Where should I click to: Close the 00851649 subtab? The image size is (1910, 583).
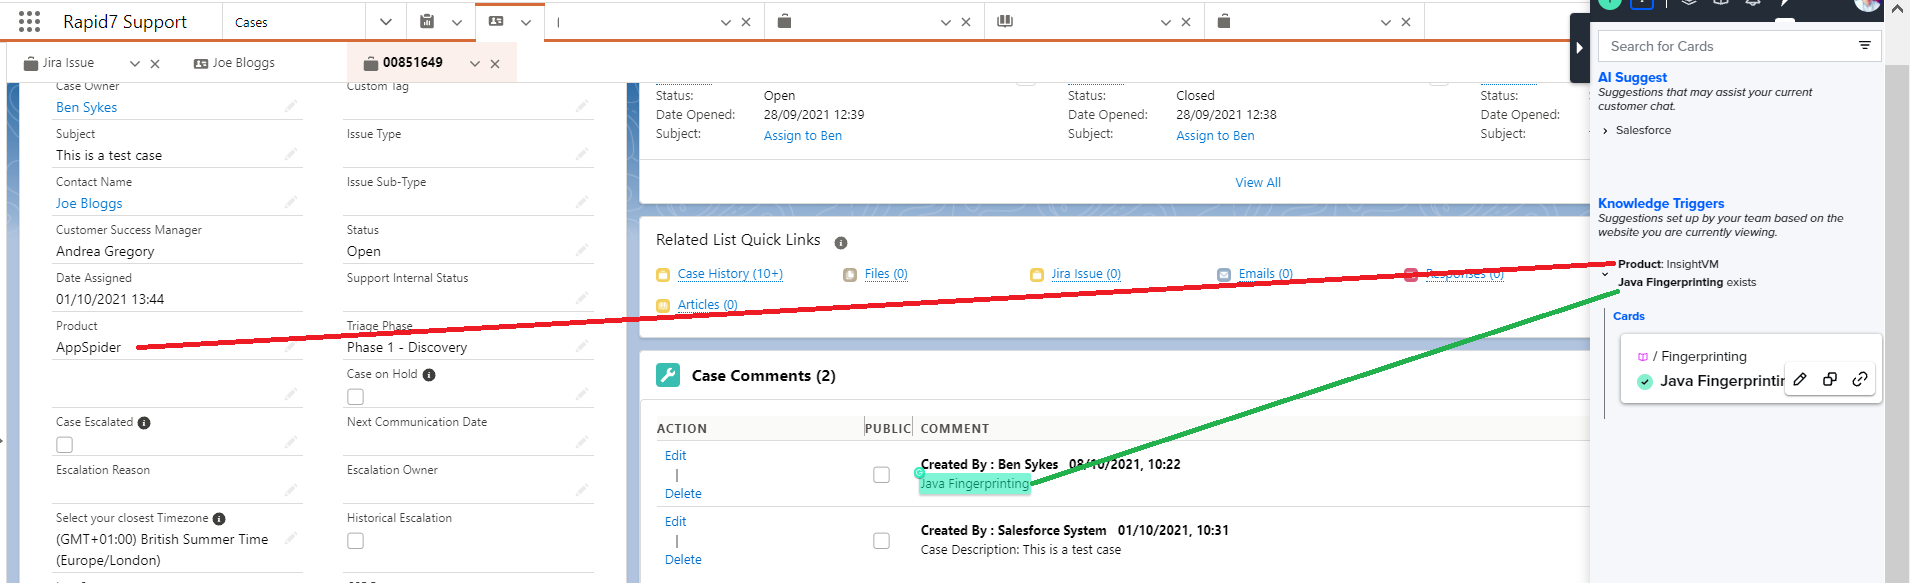[495, 63]
